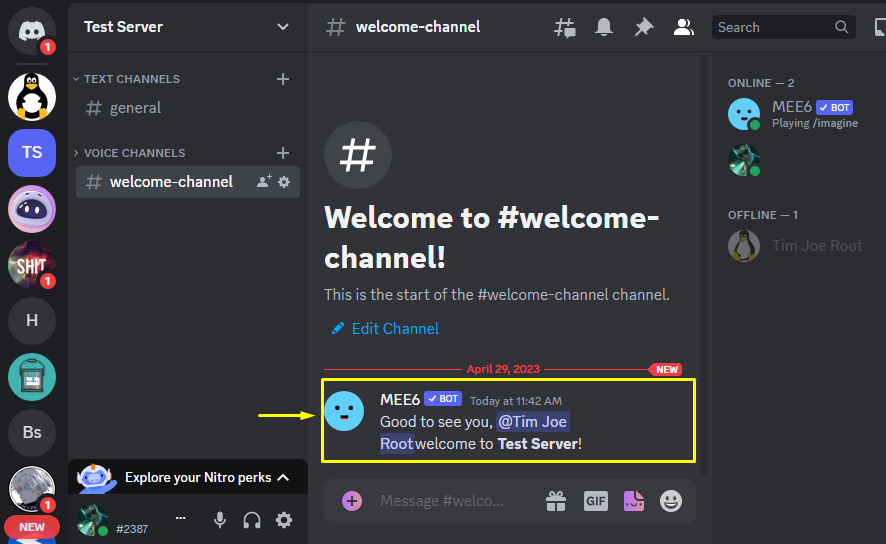This screenshot has width=886, height=544.
Task: Click the red NEW unread indicator
Action: coord(32,527)
